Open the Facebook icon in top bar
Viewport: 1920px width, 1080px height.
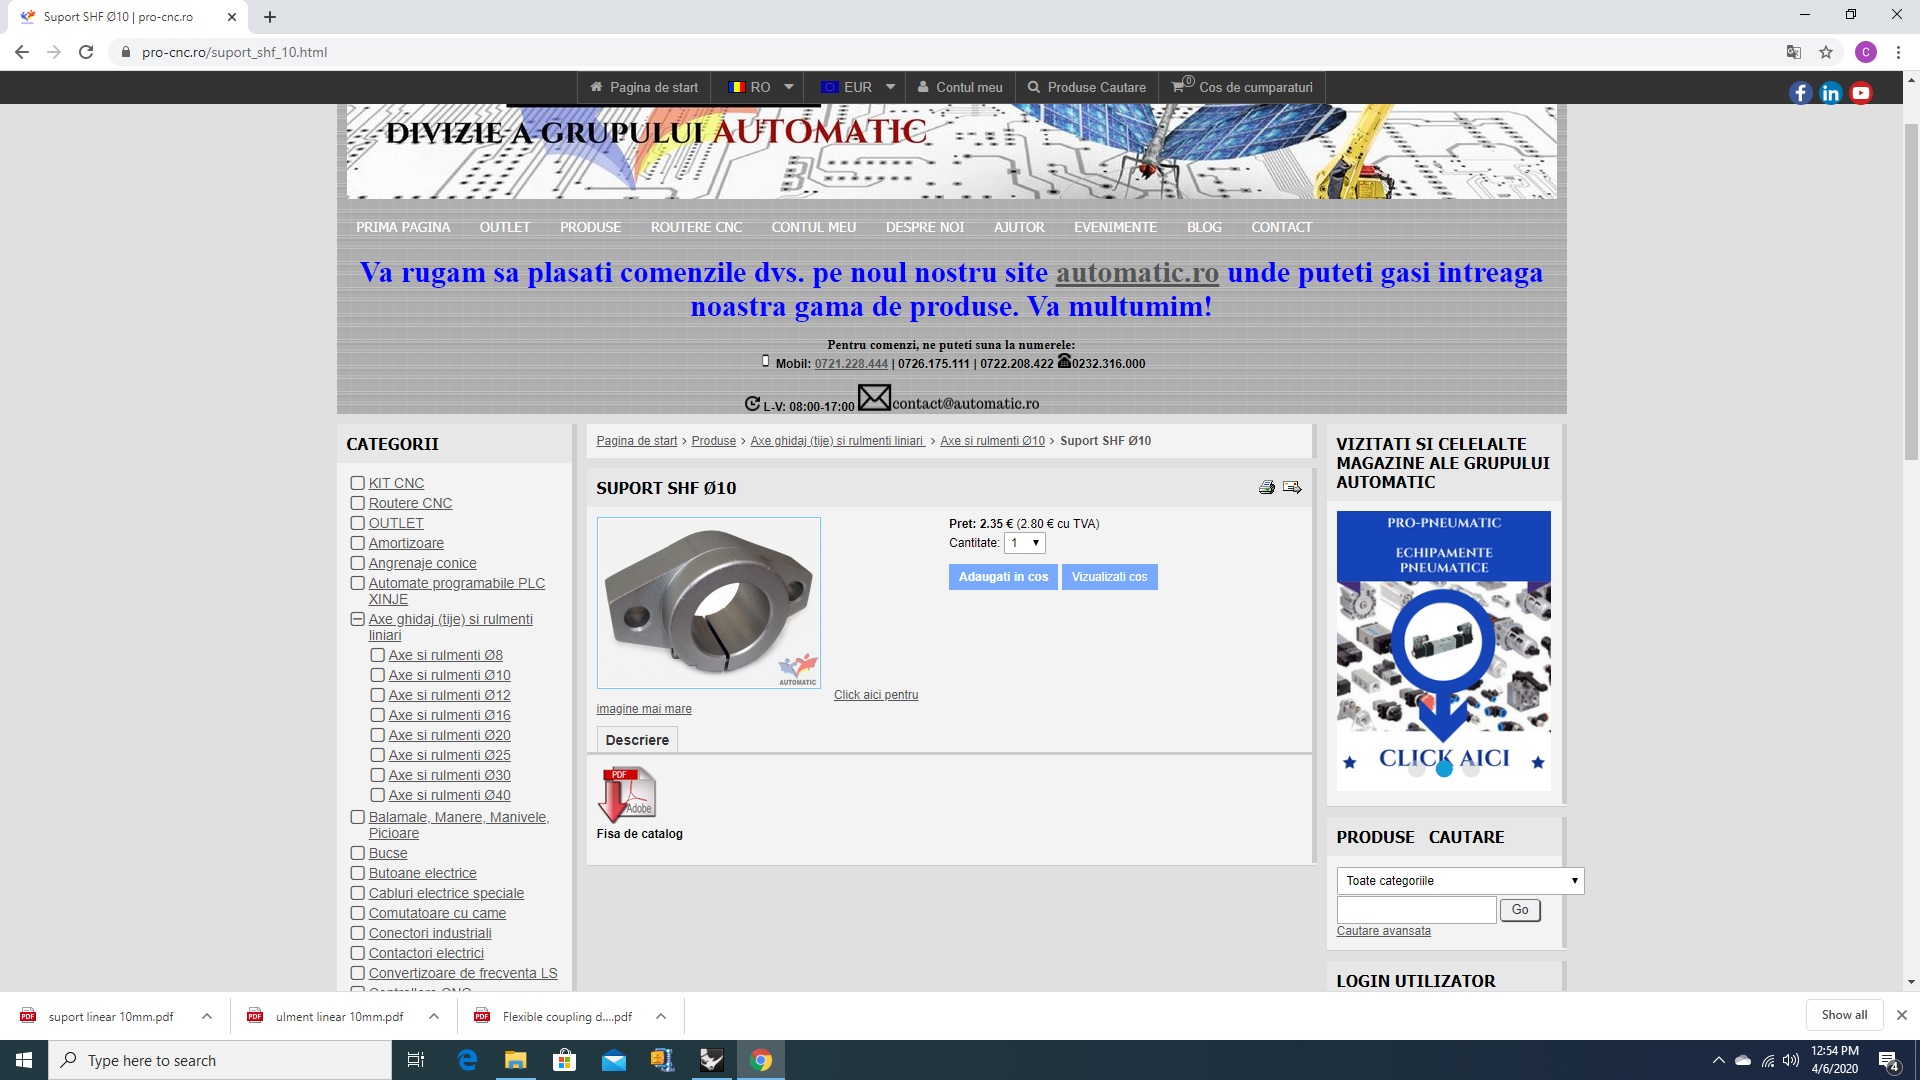(1800, 93)
